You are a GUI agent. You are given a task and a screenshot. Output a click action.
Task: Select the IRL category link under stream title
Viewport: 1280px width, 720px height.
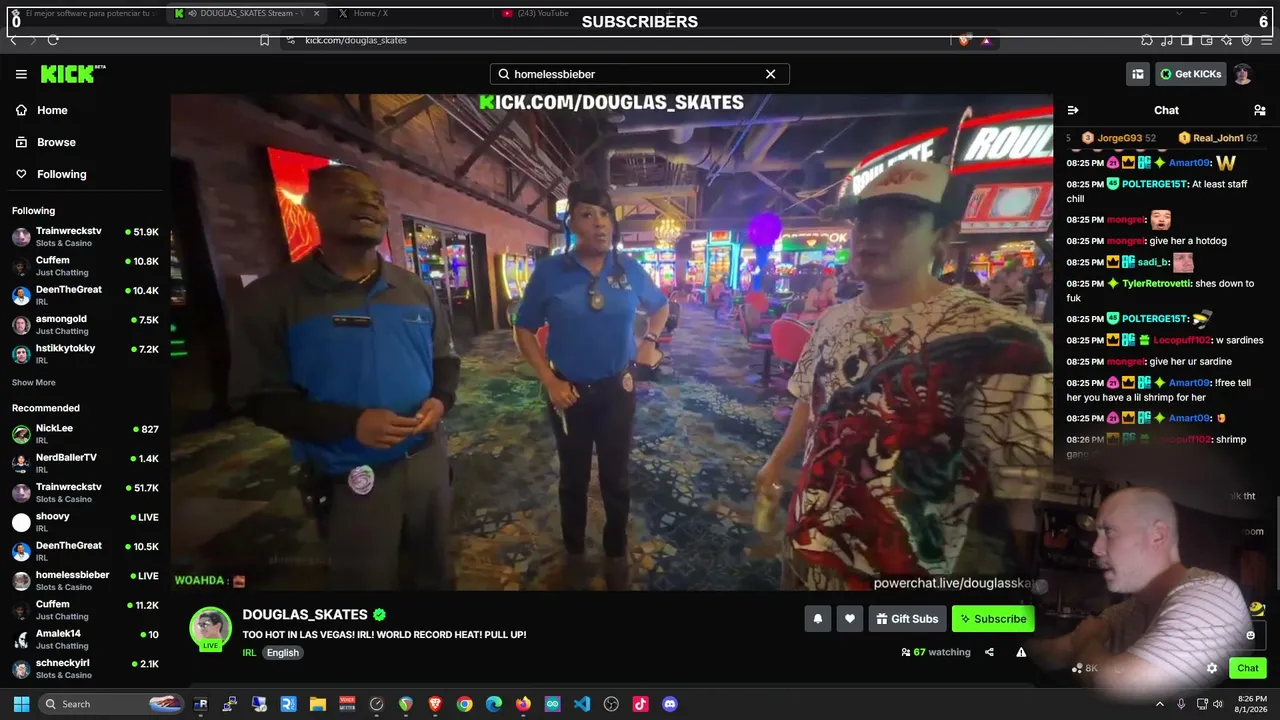click(249, 653)
